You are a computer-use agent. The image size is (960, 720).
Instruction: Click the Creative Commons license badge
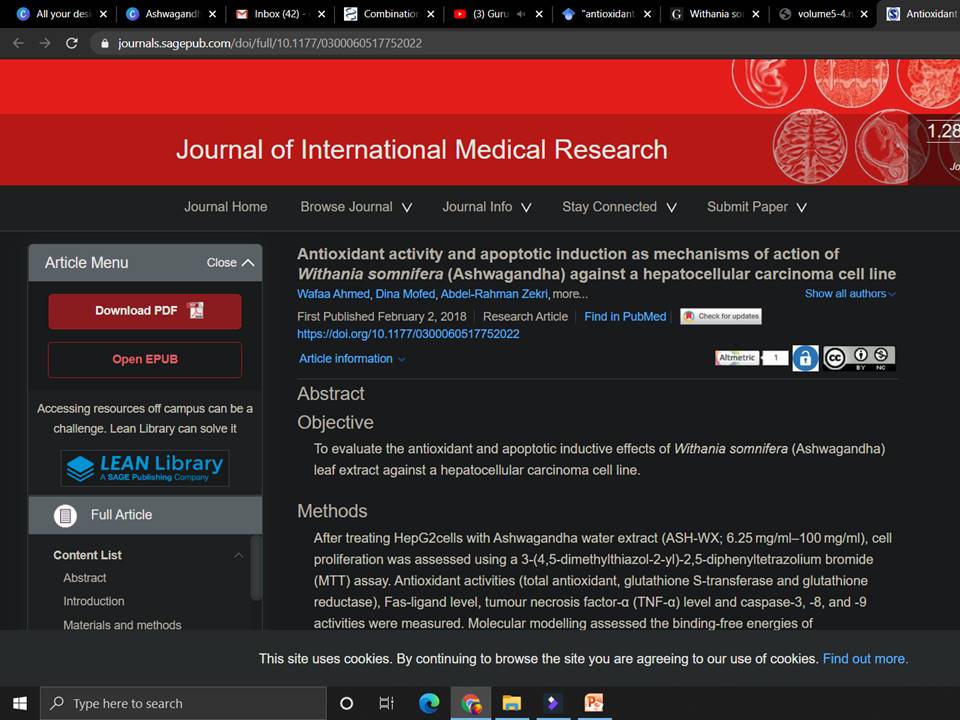(x=858, y=358)
